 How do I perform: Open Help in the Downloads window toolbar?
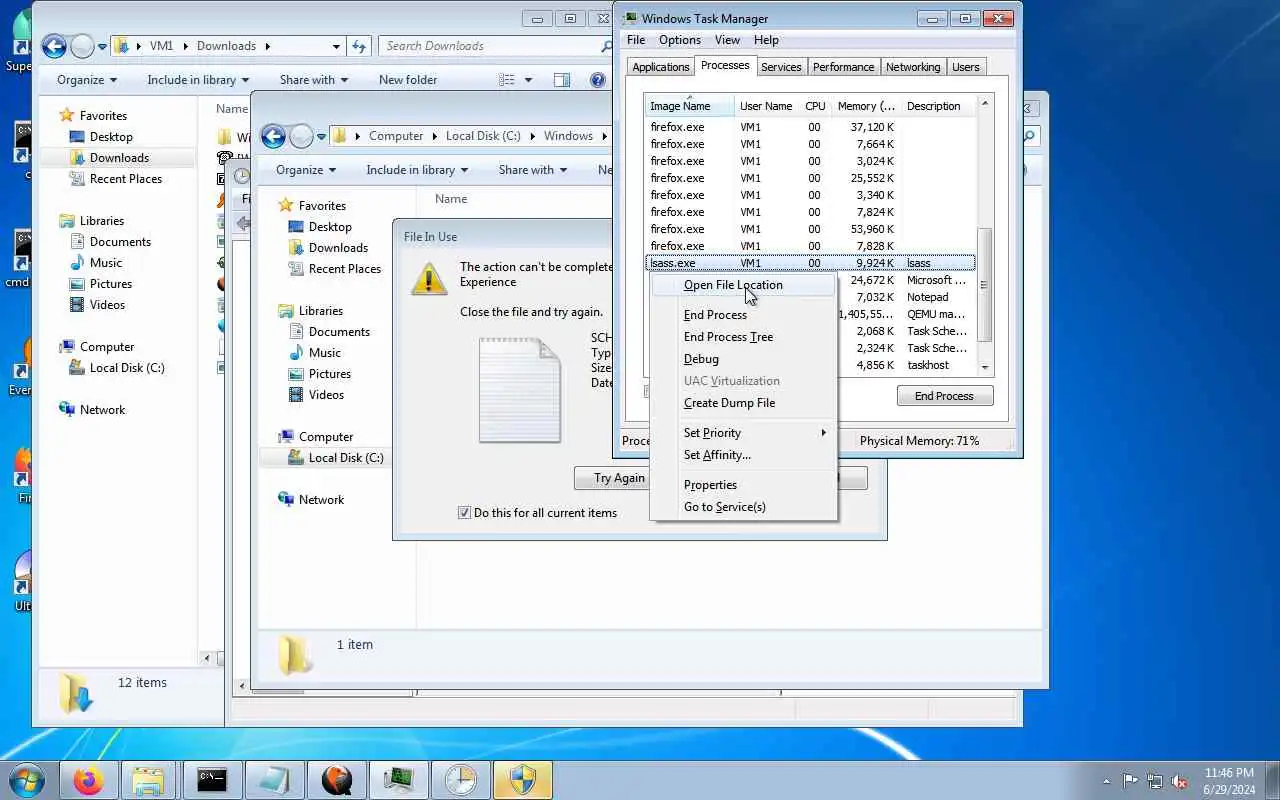[x=597, y=80]
